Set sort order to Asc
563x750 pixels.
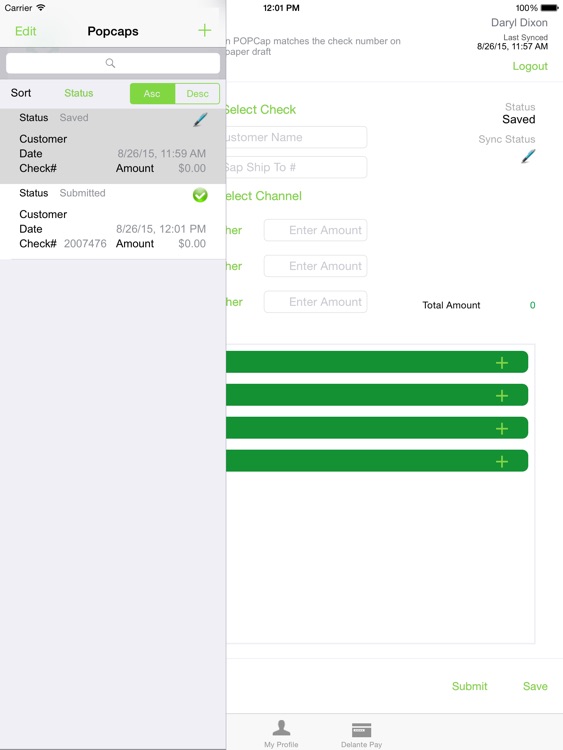click(152, 93)
